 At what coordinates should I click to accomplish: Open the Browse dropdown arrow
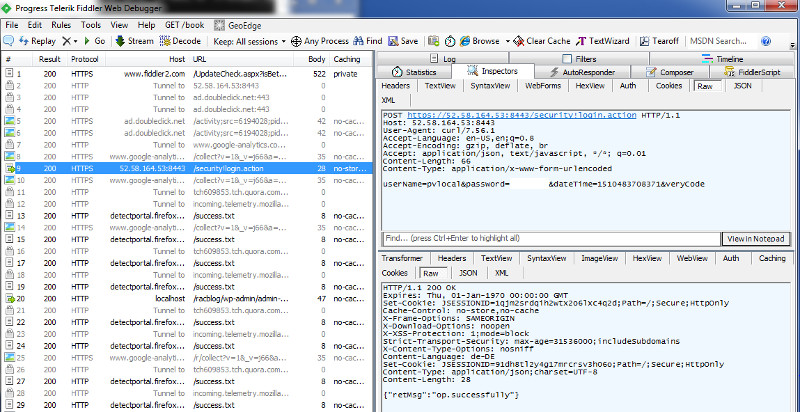point(508,41)
